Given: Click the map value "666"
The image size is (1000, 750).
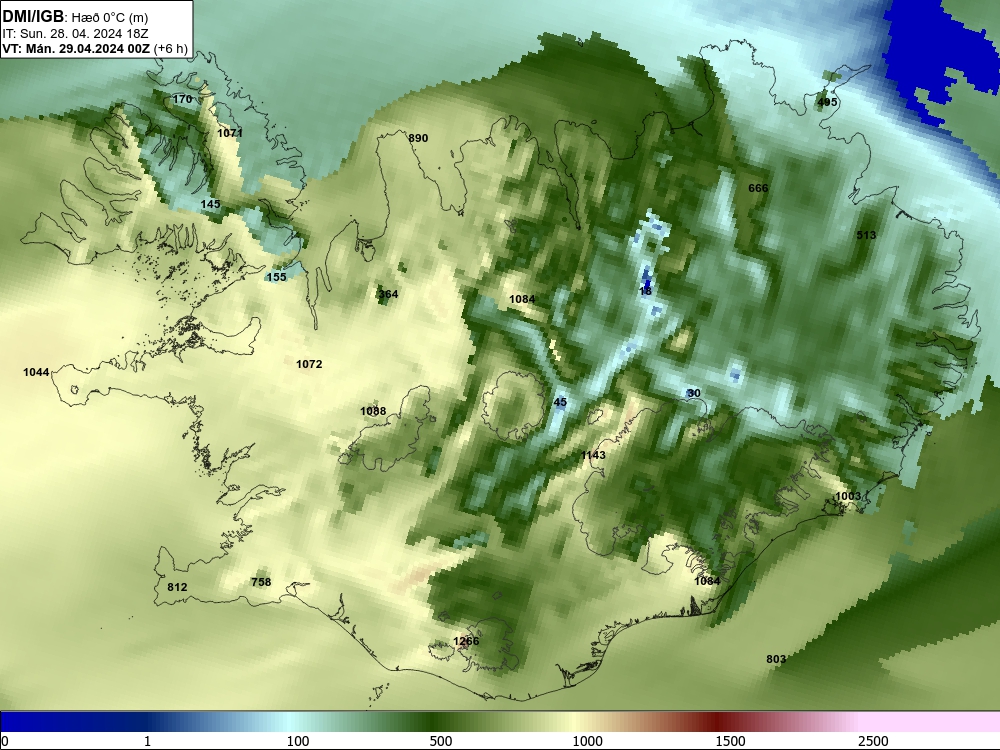Looking at the screenshot, I should point(758,188).
